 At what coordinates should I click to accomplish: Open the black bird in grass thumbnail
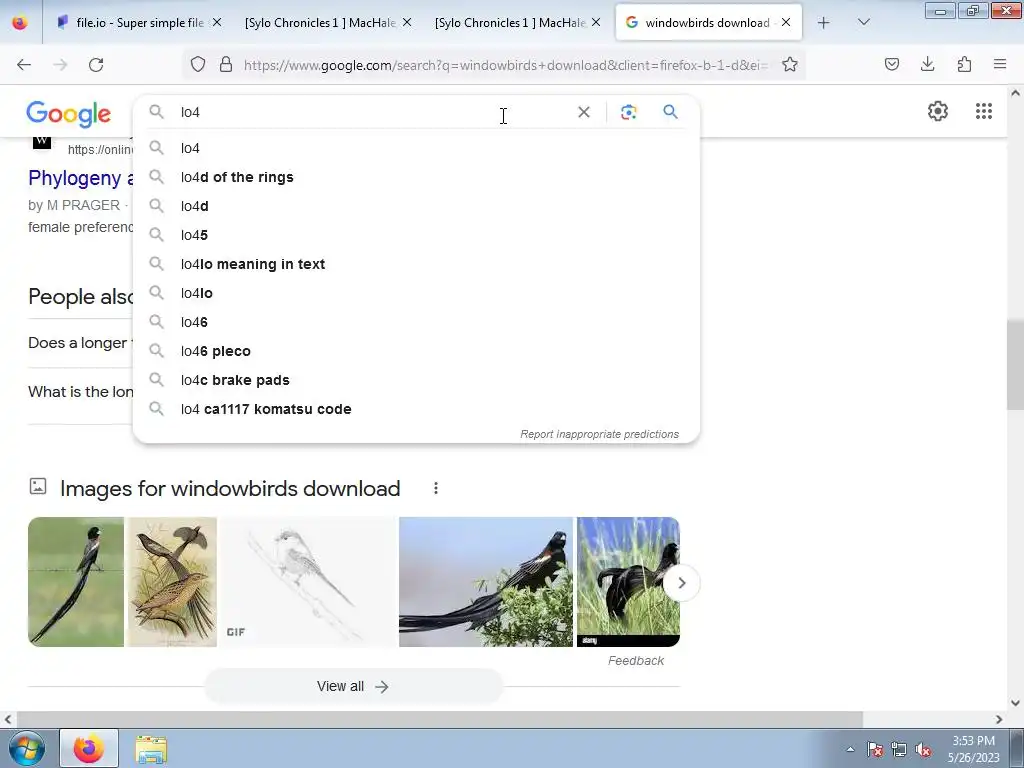coord(628,582)
